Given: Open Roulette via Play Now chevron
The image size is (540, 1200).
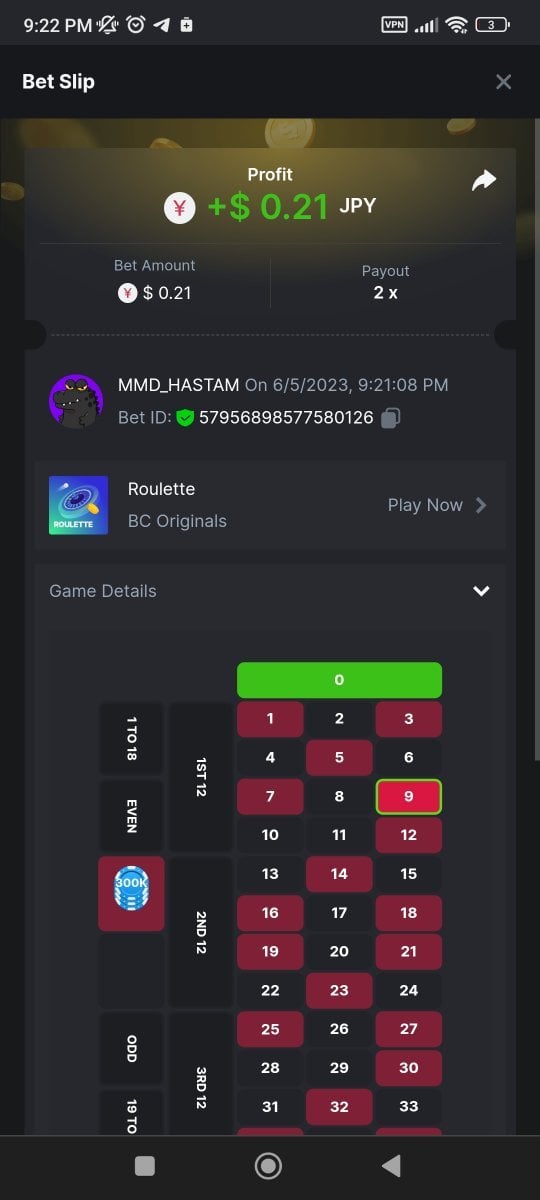Looking at the screenshot, I should 481,505.
